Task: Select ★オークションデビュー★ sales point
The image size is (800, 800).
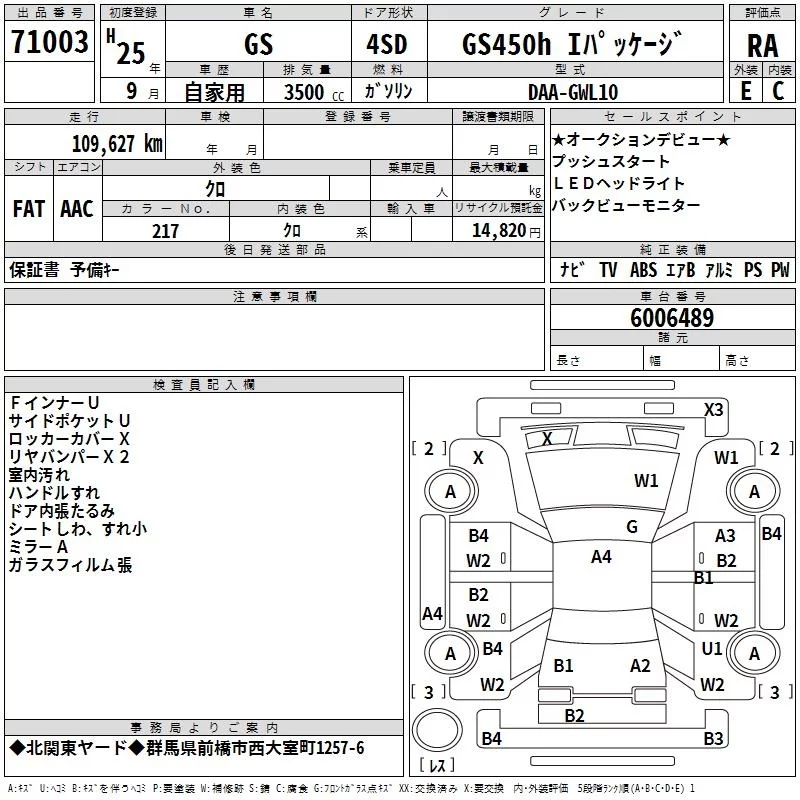Action: click(642, 139)
